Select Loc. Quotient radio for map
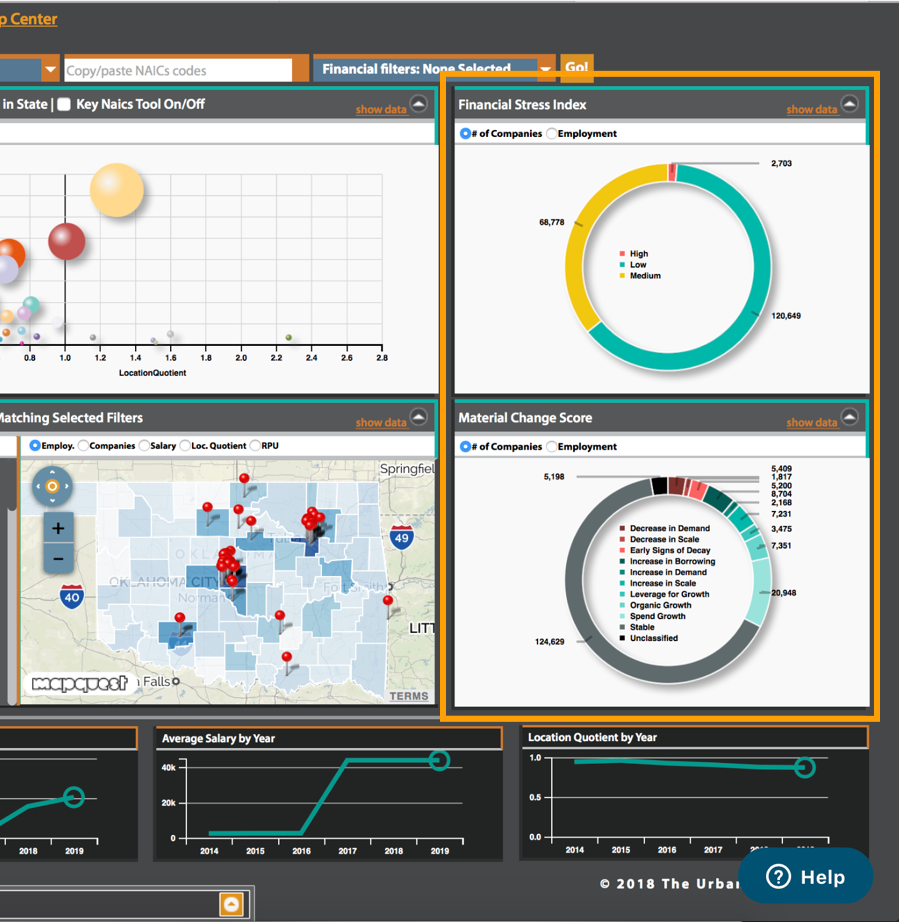This screenshot has height=922, width=899. pyautogui.click(x=185, y=446)
